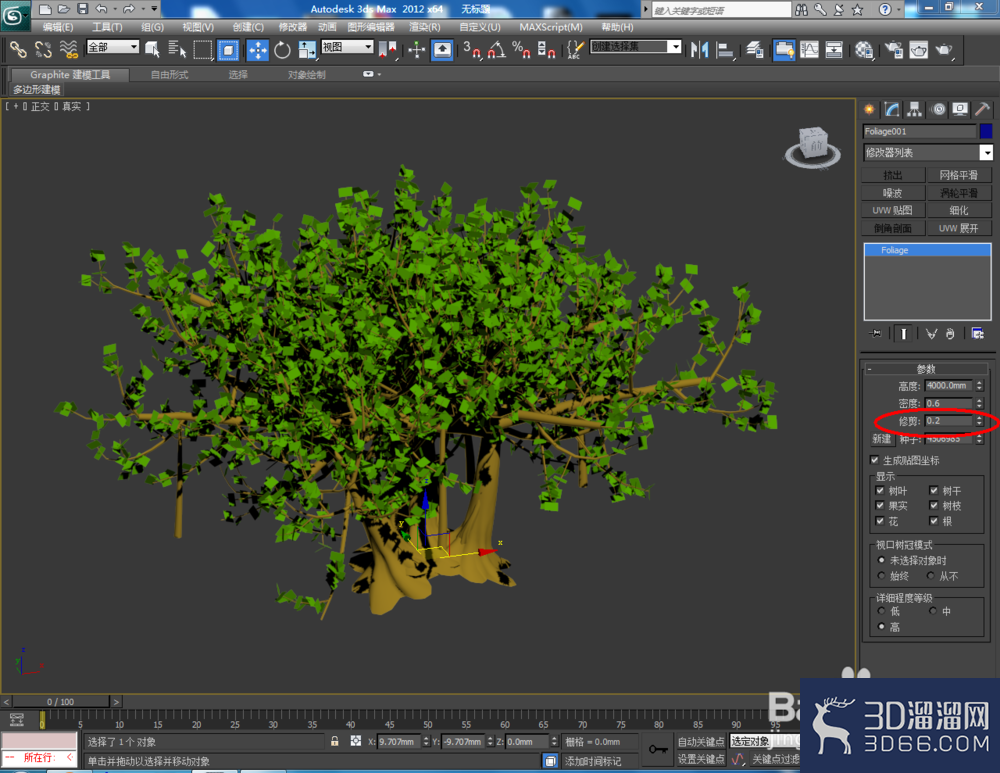Click the Mirror tool icon
This screenshot has width=1000, height=773.
[700, 49]
